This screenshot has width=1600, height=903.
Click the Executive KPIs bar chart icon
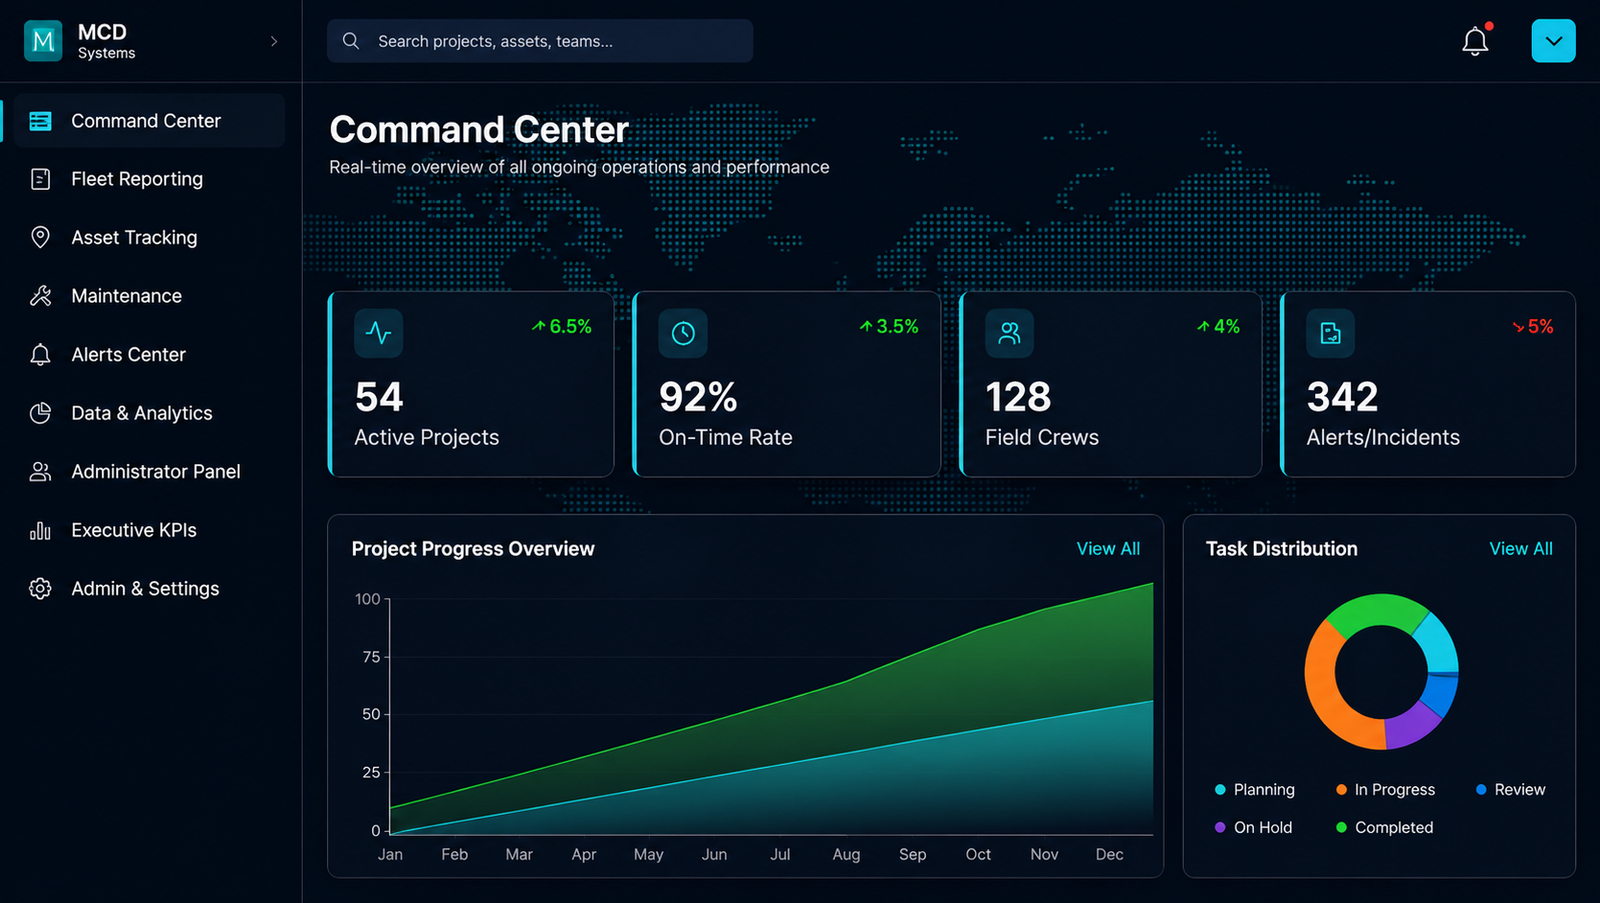(x=40, y=530)
